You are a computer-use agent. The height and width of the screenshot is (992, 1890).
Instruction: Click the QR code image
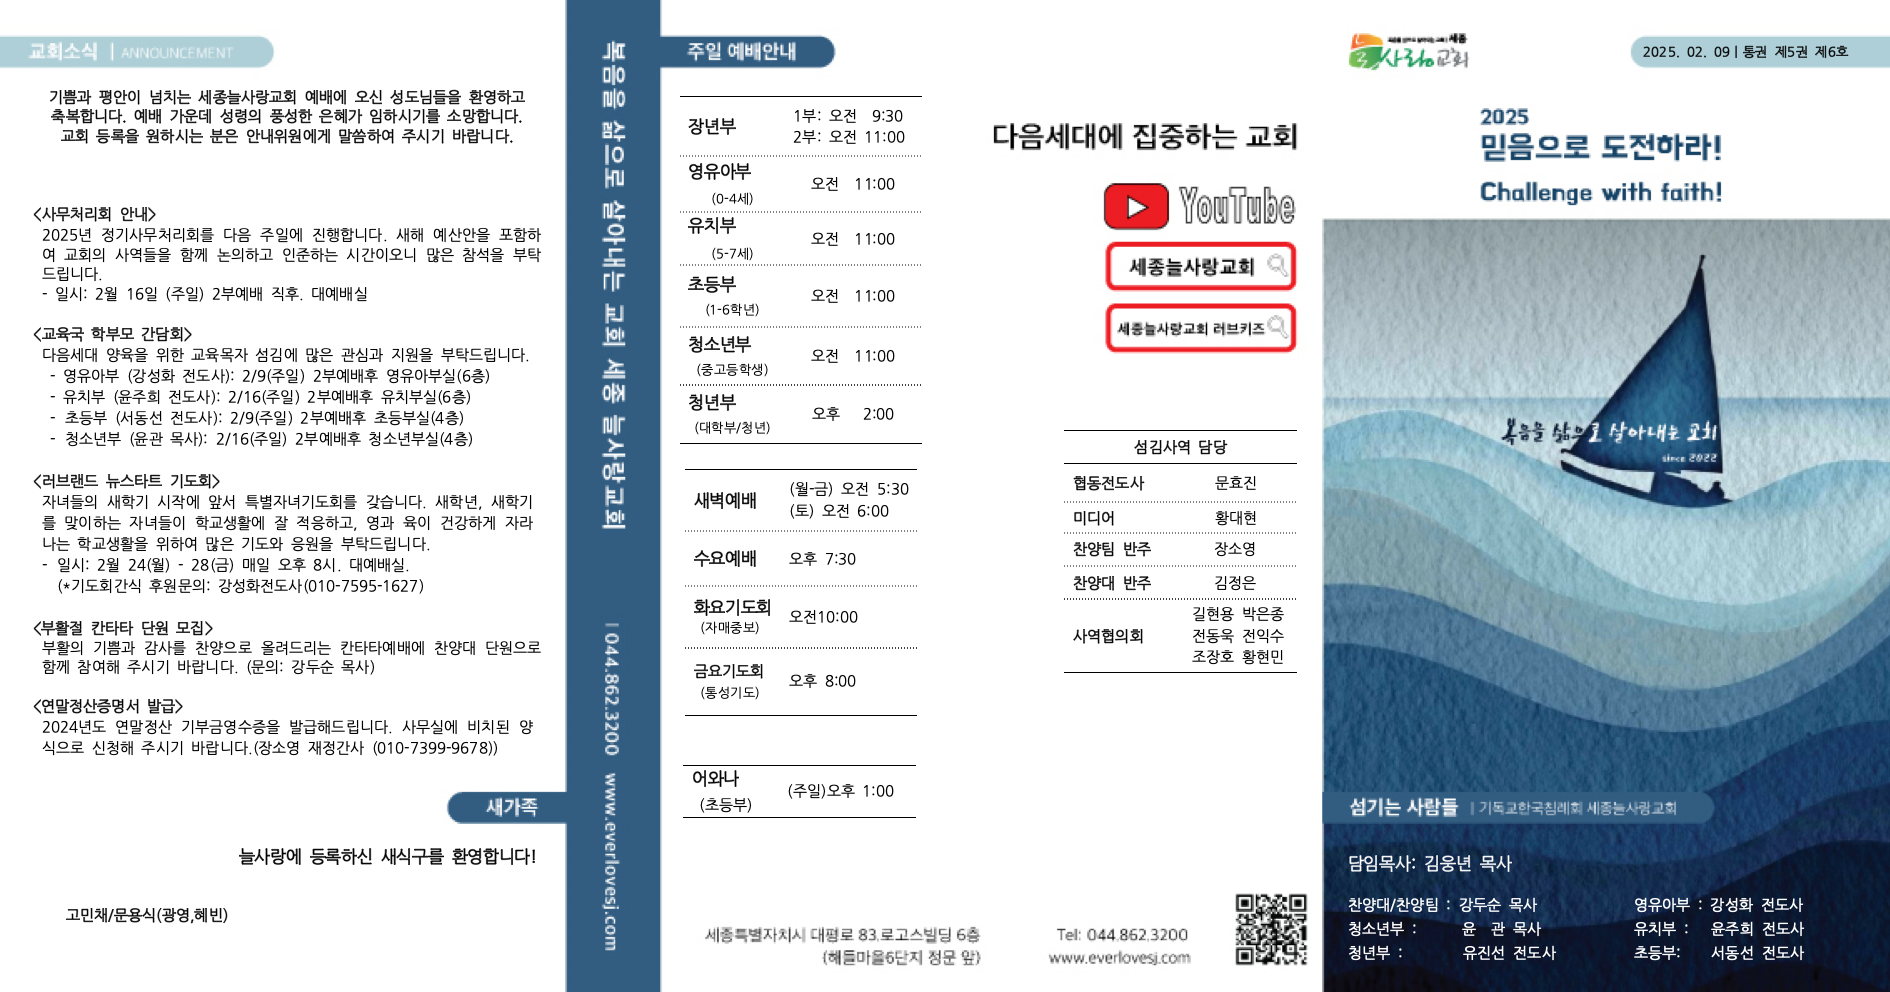pos(1271,929)
